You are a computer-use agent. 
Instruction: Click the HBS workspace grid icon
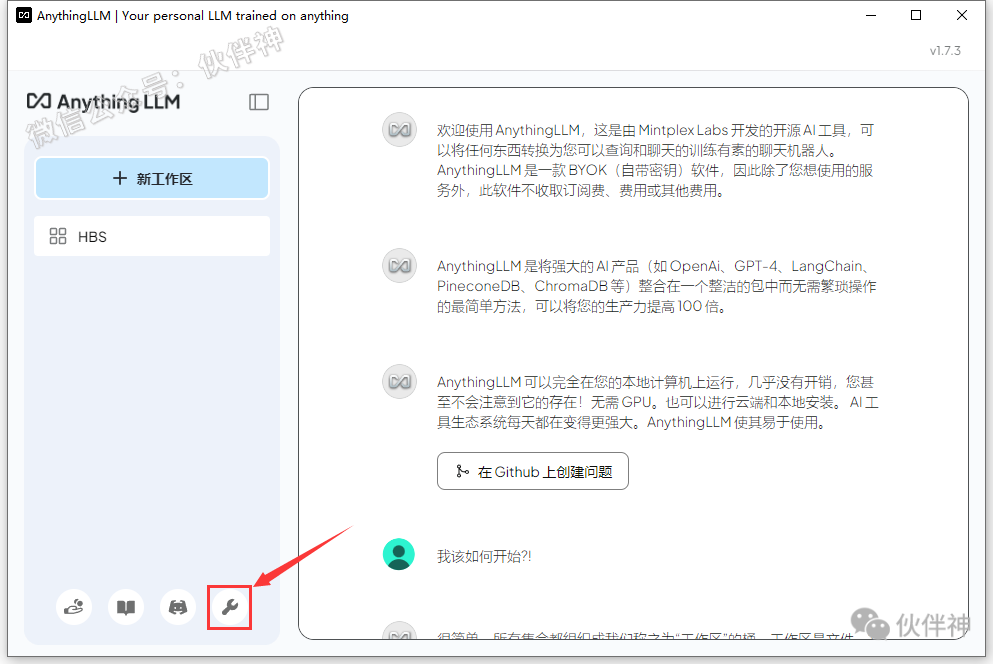(x=58, y=236)
